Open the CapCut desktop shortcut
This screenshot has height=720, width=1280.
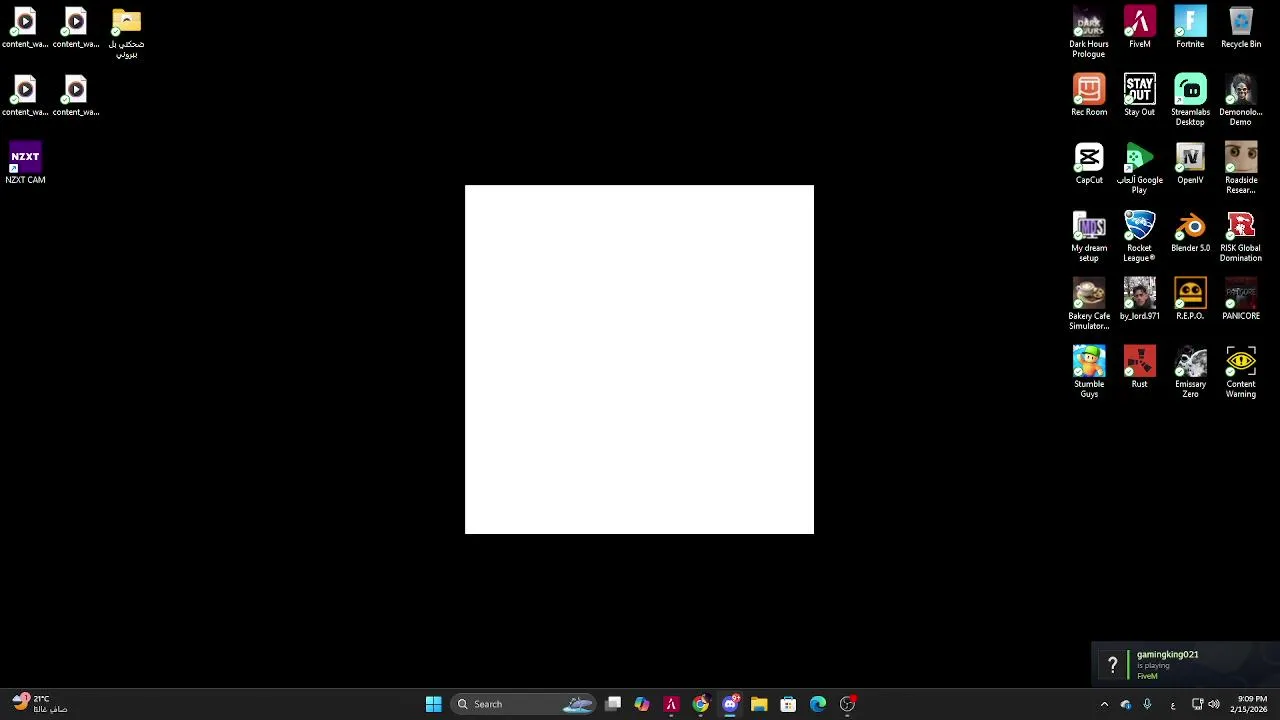click(x=1089, y=163)
